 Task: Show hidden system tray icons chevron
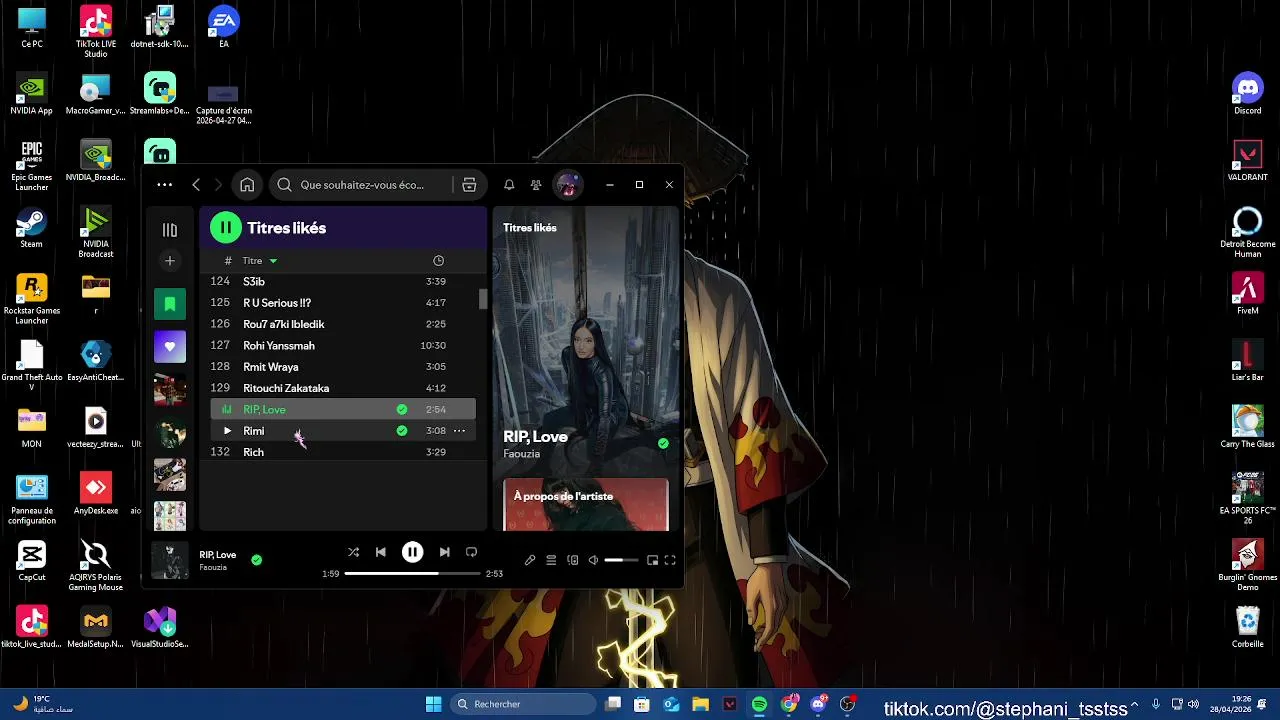click(x=1134, y=705)
